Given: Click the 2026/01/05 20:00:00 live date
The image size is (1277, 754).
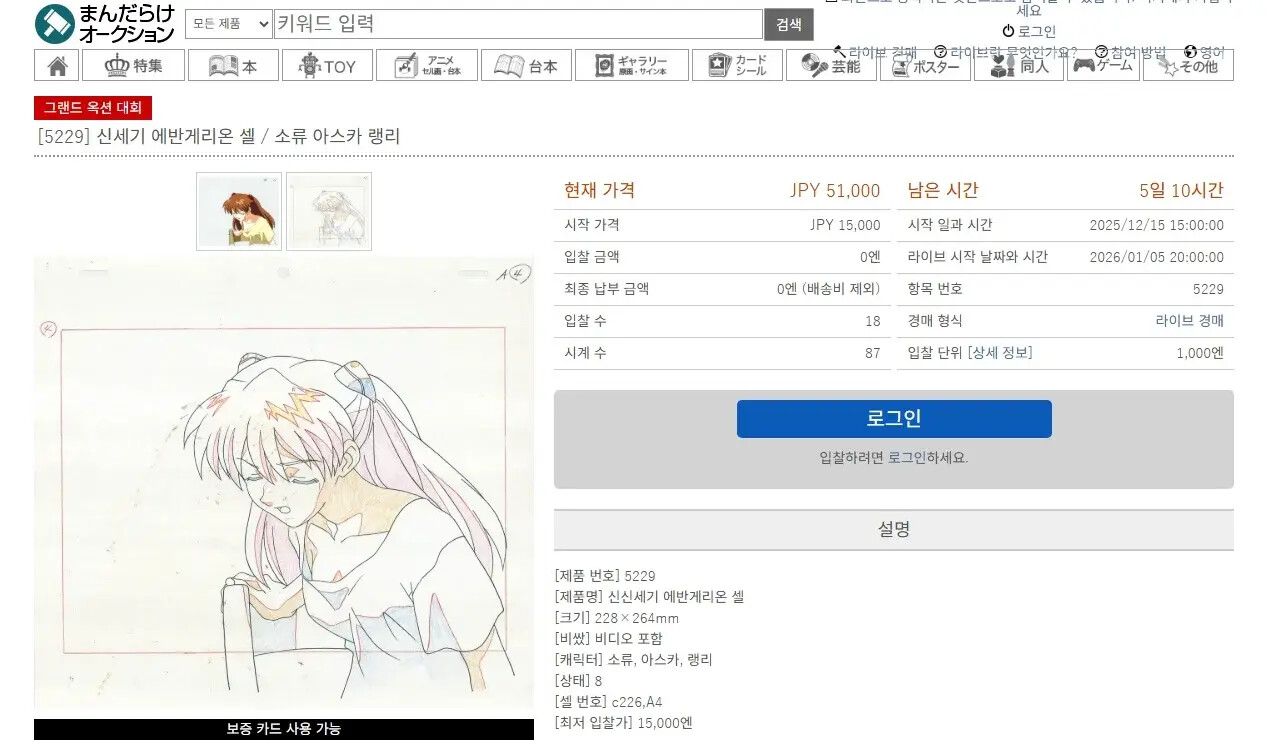Looking at the screenshot, I should (1156, 257).
